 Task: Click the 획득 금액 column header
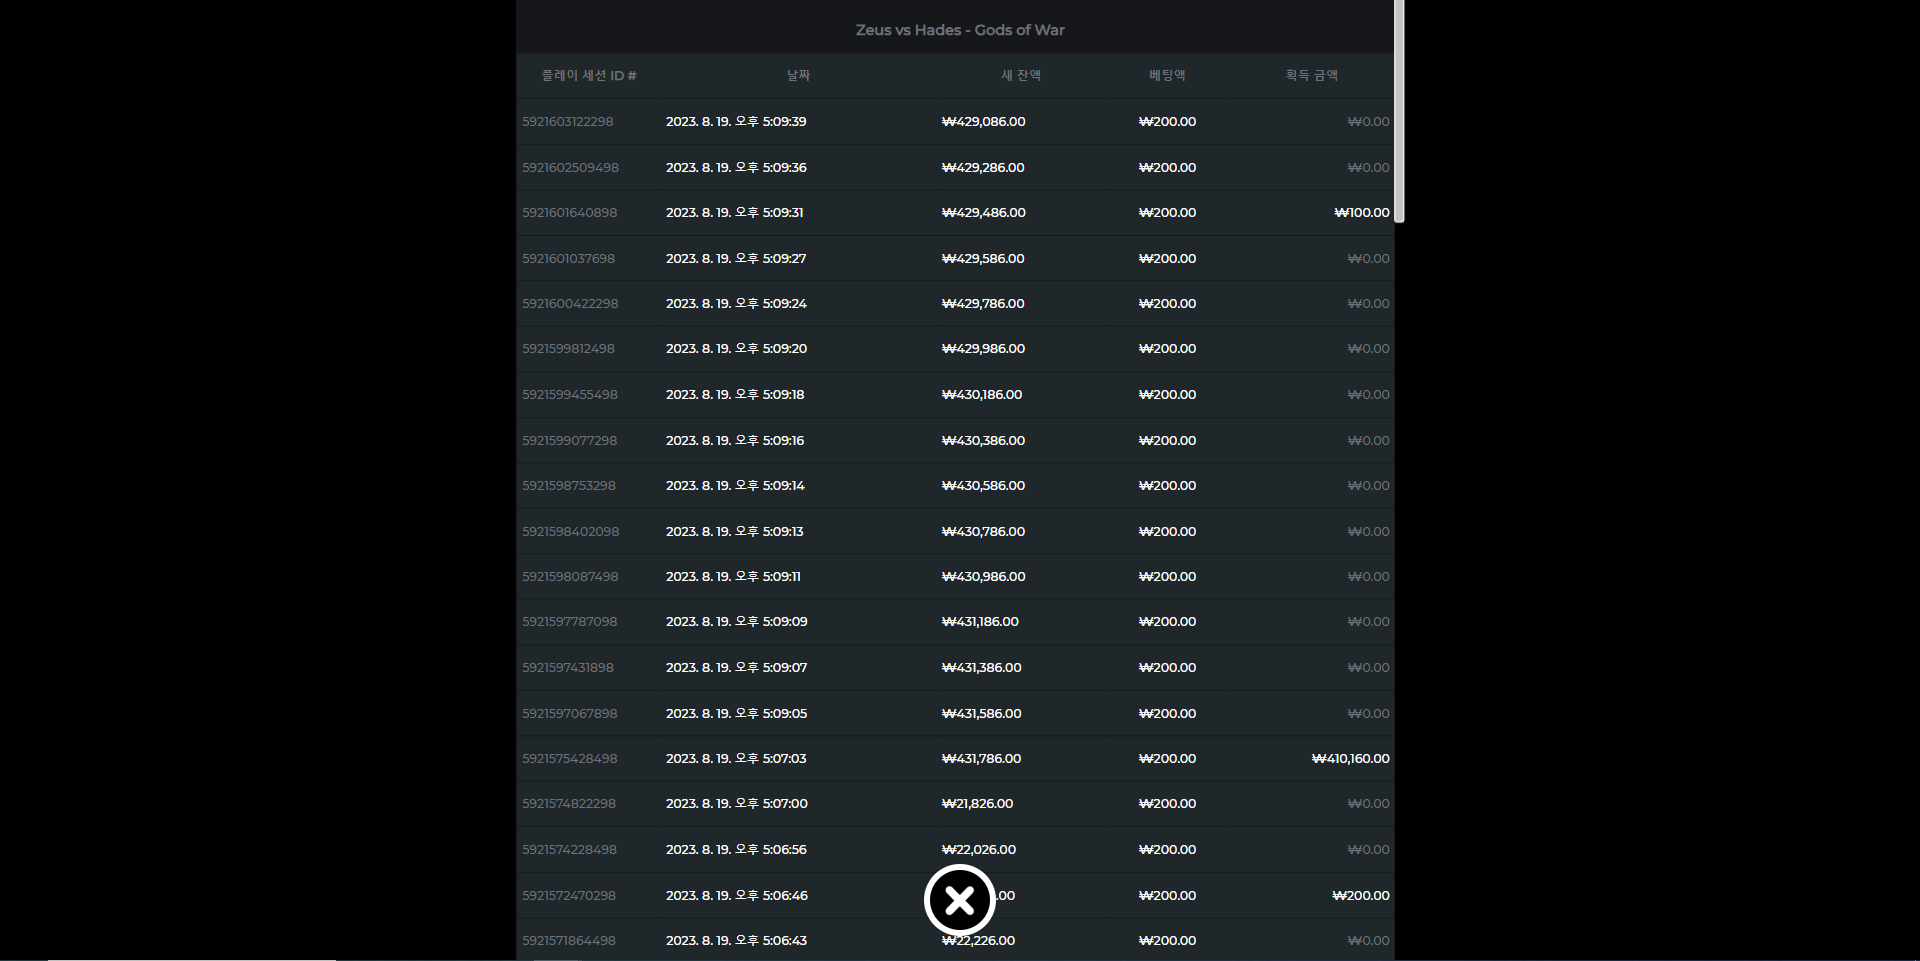(x=1312, y=76)
